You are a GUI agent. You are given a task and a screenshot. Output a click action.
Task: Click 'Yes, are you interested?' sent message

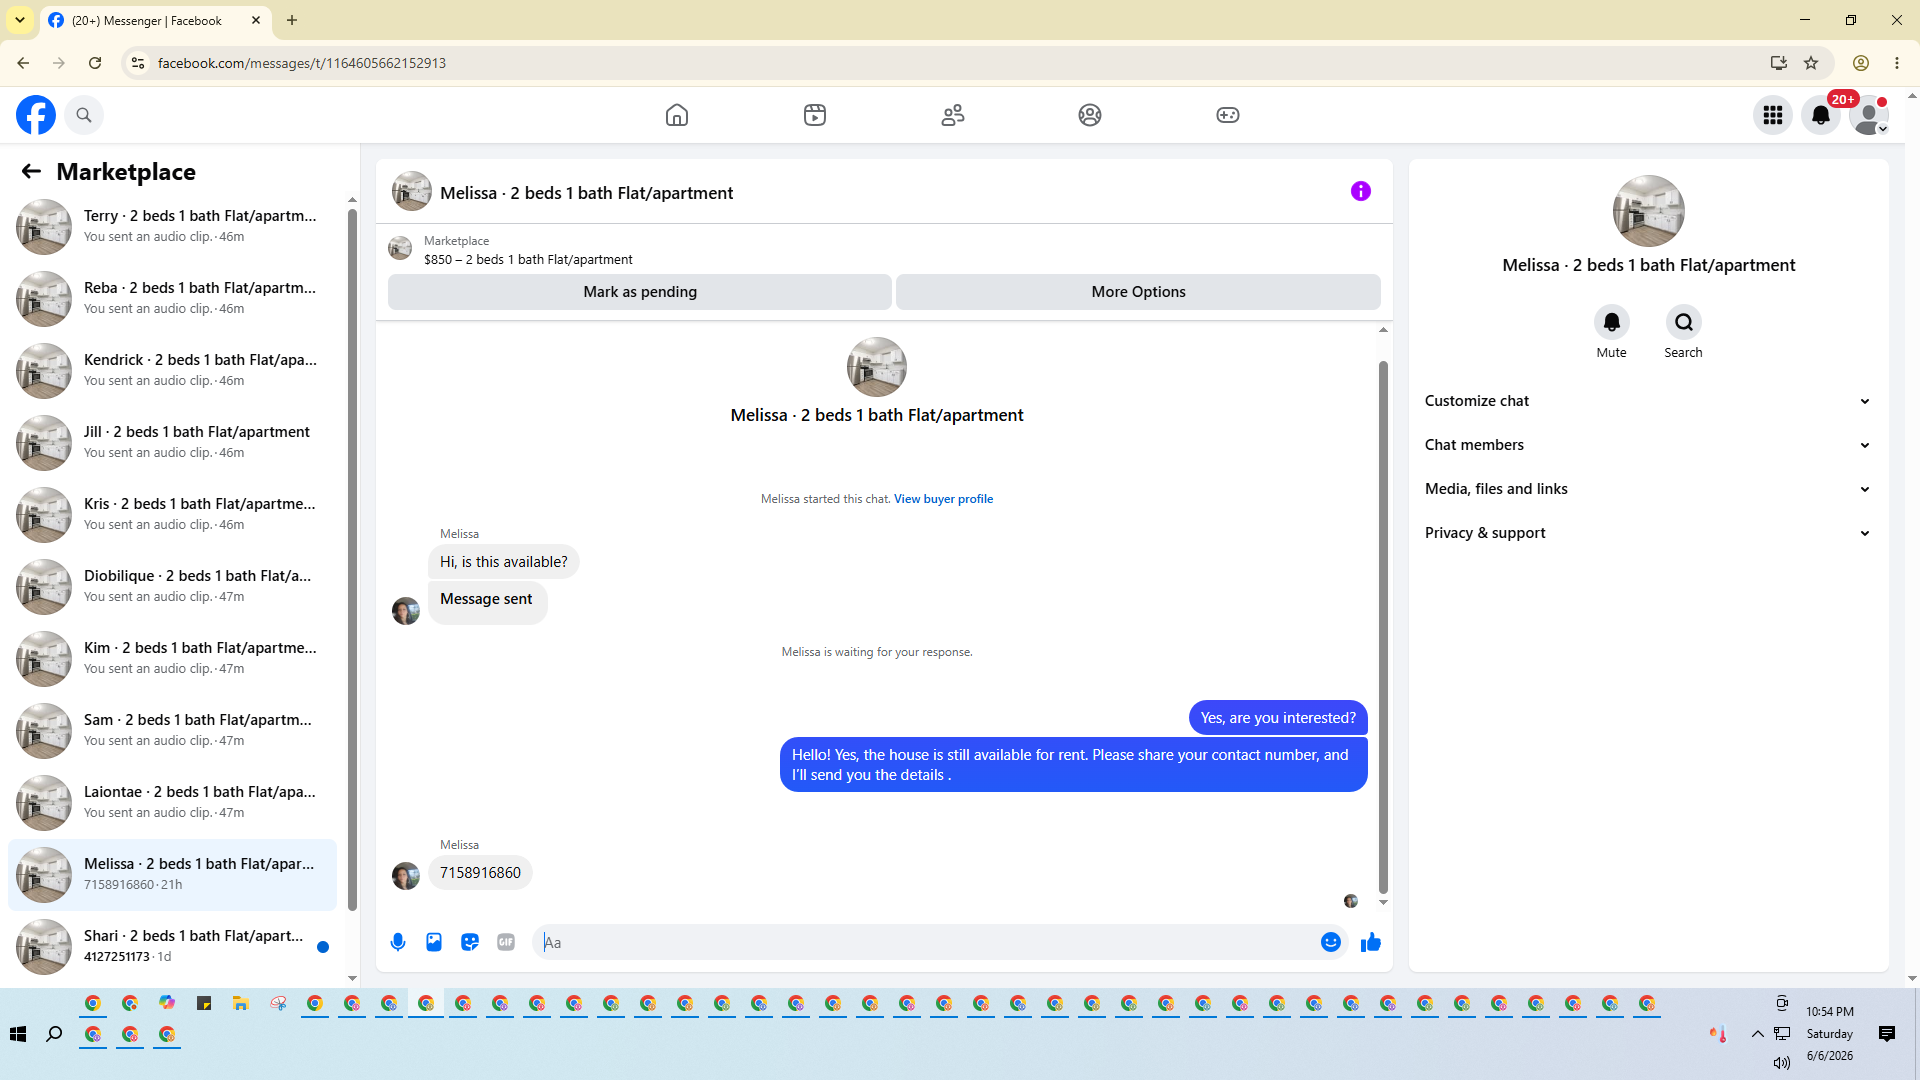click(1278, 718)
